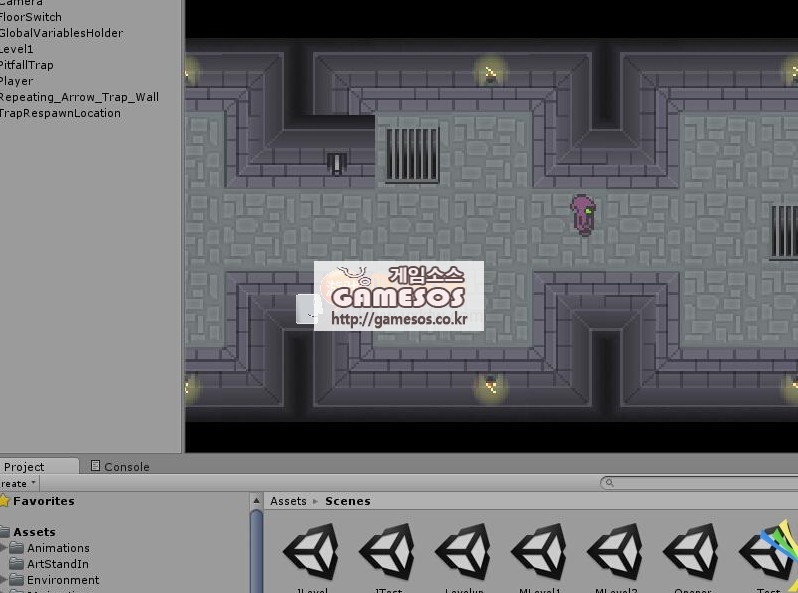Click the top center wall torch
The height and width of the screenshot is (593, 798).
pyautogui.click(x=490, y=74)
